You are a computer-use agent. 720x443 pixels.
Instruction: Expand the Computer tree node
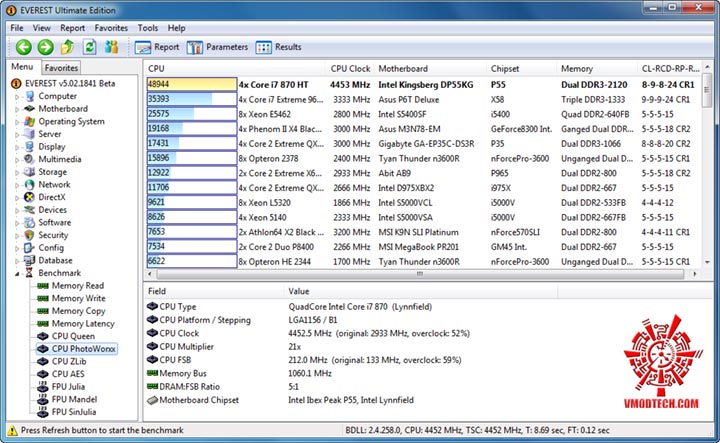coord(17,97)
